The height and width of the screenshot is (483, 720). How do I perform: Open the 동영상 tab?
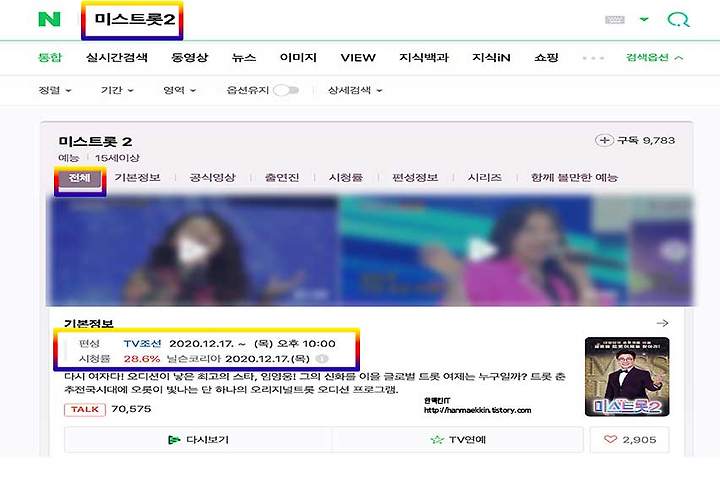point(189,57)
